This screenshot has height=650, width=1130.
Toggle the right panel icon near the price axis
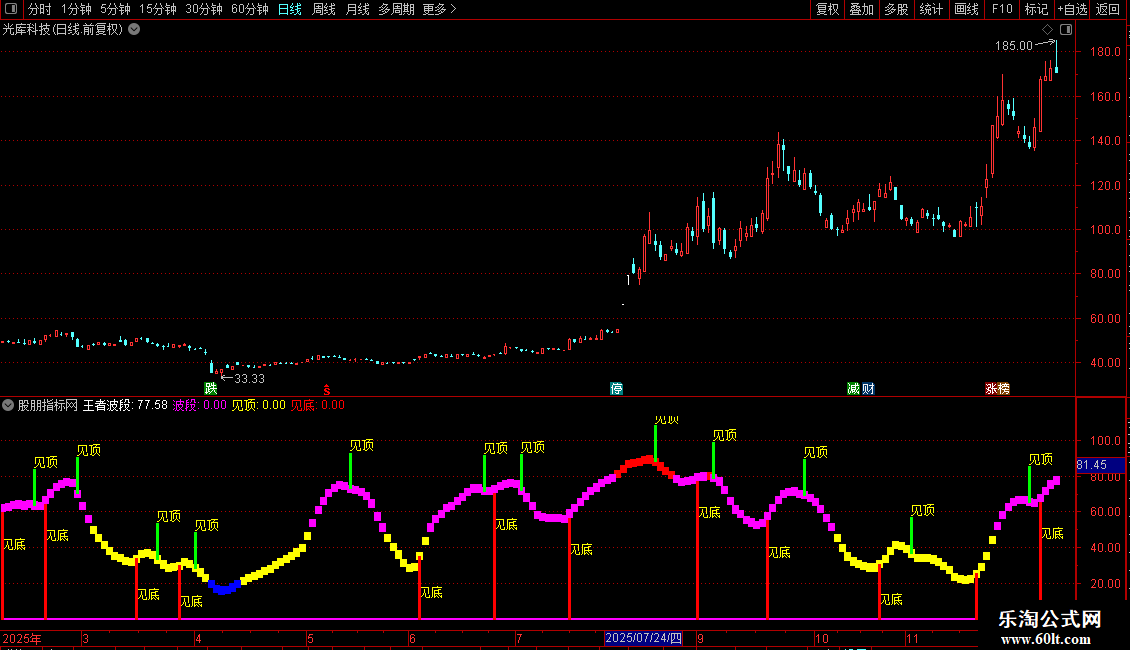(x=1067, y=30)
